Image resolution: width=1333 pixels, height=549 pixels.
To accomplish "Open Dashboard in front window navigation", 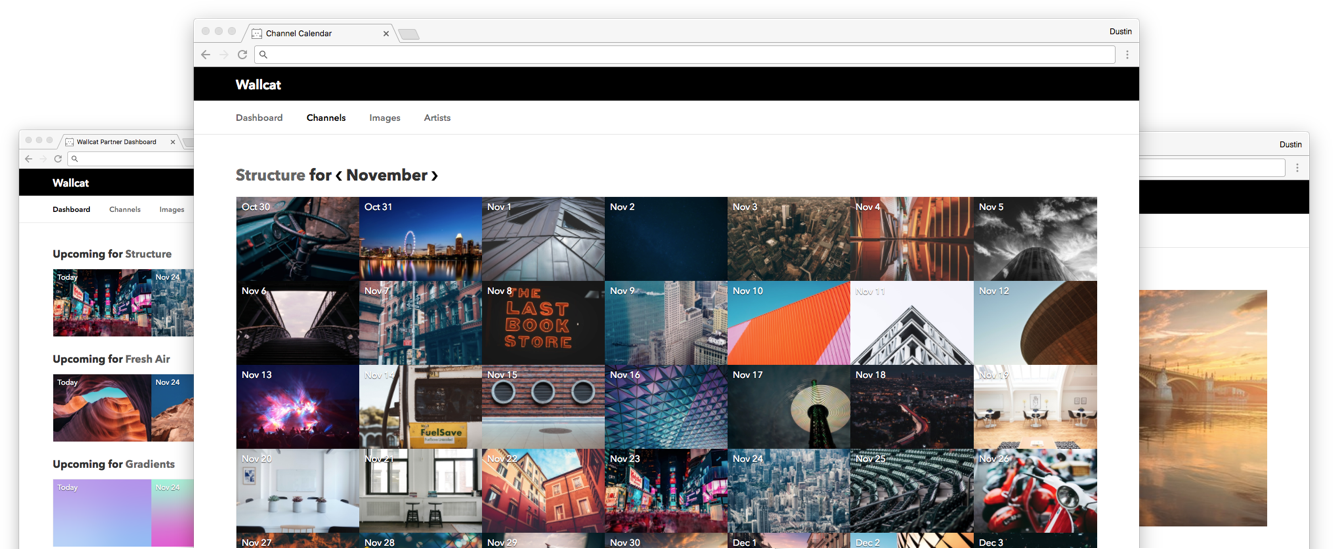I will click(259, 118).
